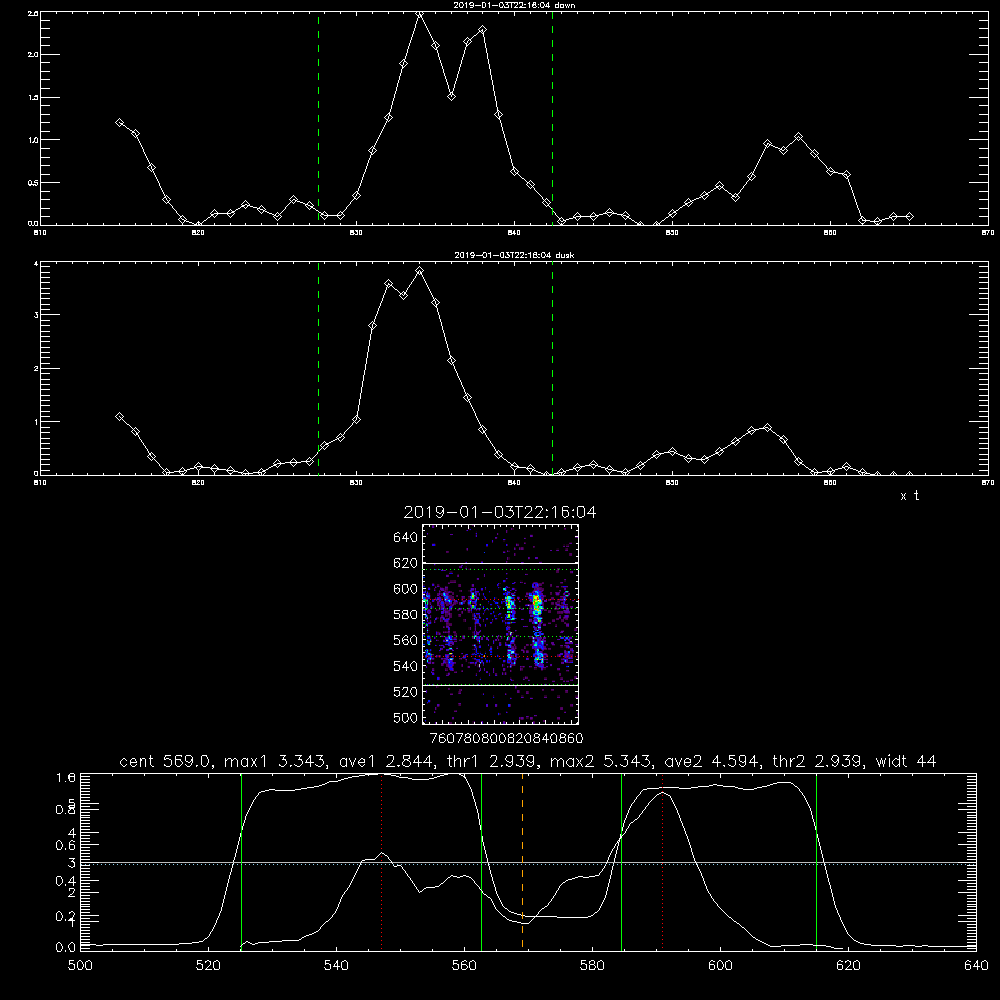Viewport: 1000px width, 1000px height.
Task: Click the '500' y-axis label of the spectrogram
Action: point(406,717)
